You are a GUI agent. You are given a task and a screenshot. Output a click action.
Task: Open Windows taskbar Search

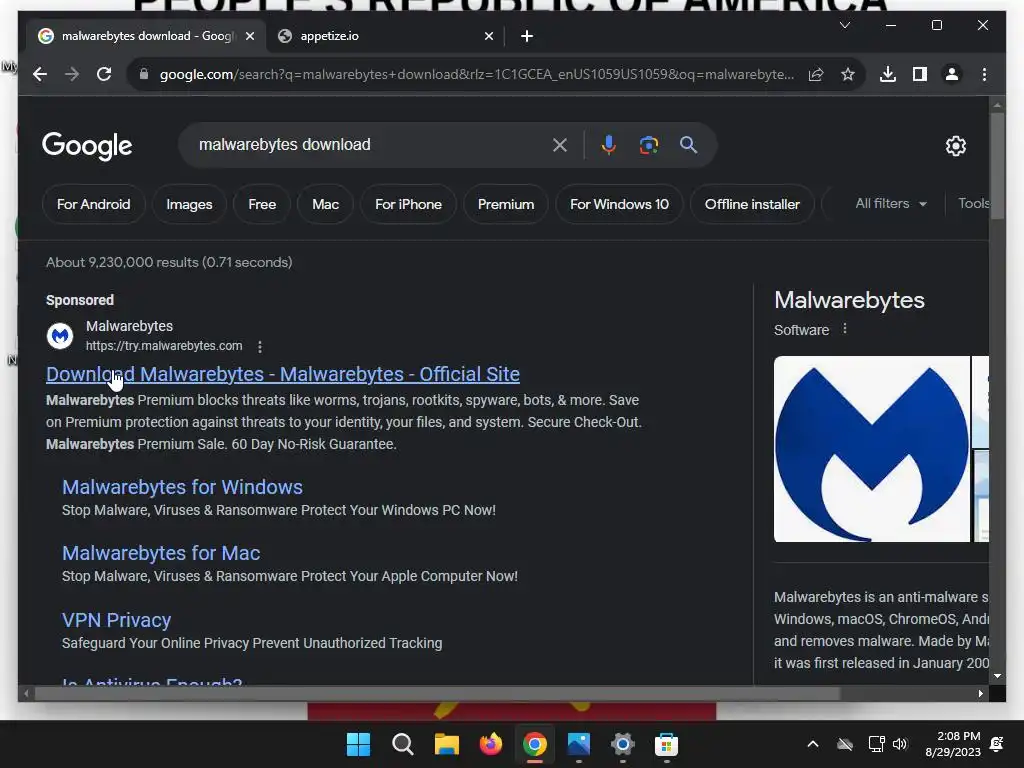tap(402, 744)
